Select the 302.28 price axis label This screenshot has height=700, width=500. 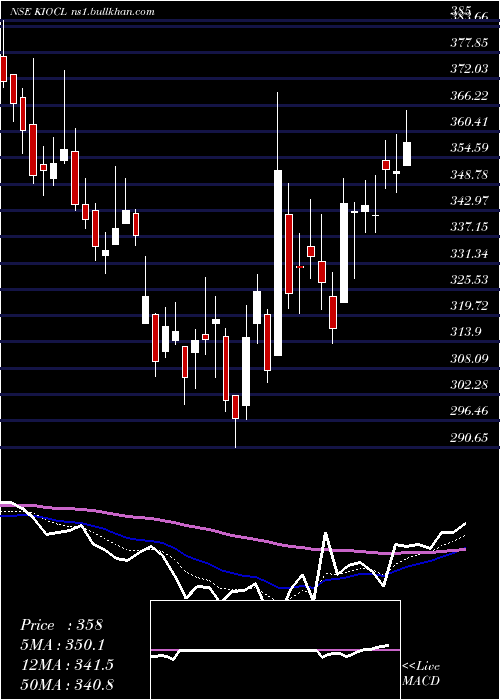(469, 384)
